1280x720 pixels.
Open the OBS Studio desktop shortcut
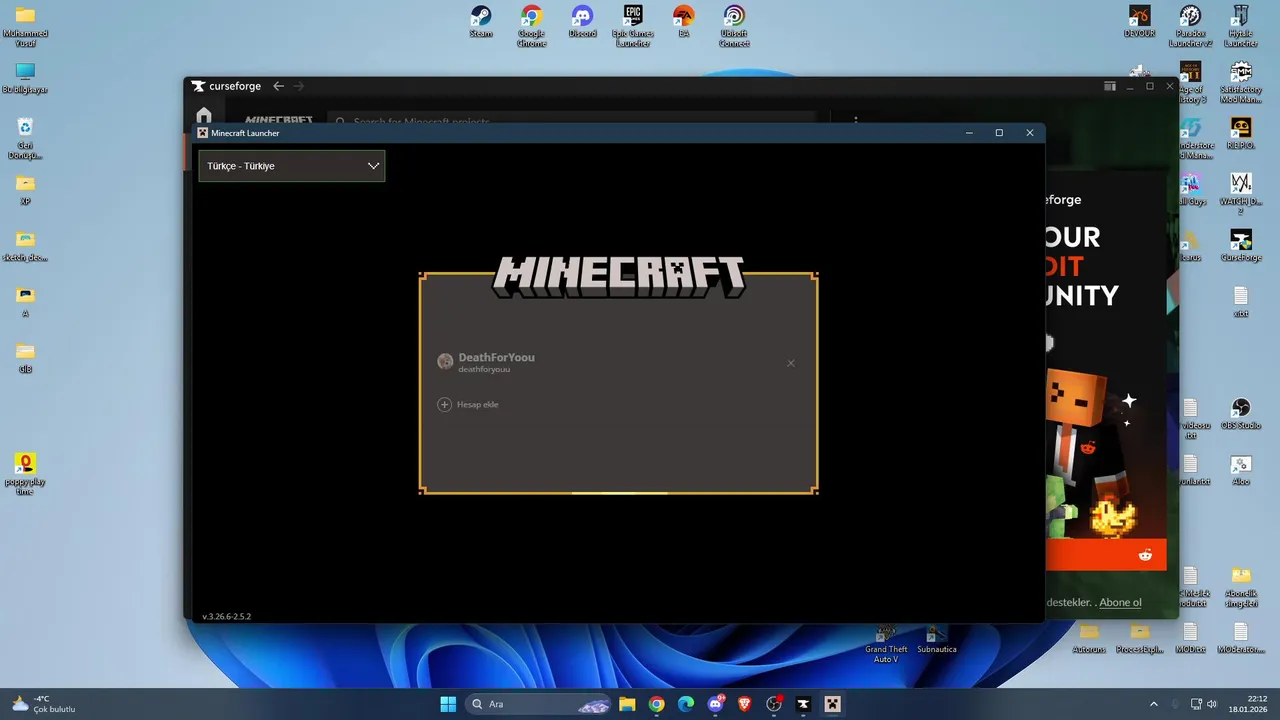pyautogui.click(x=1241, y=413)
